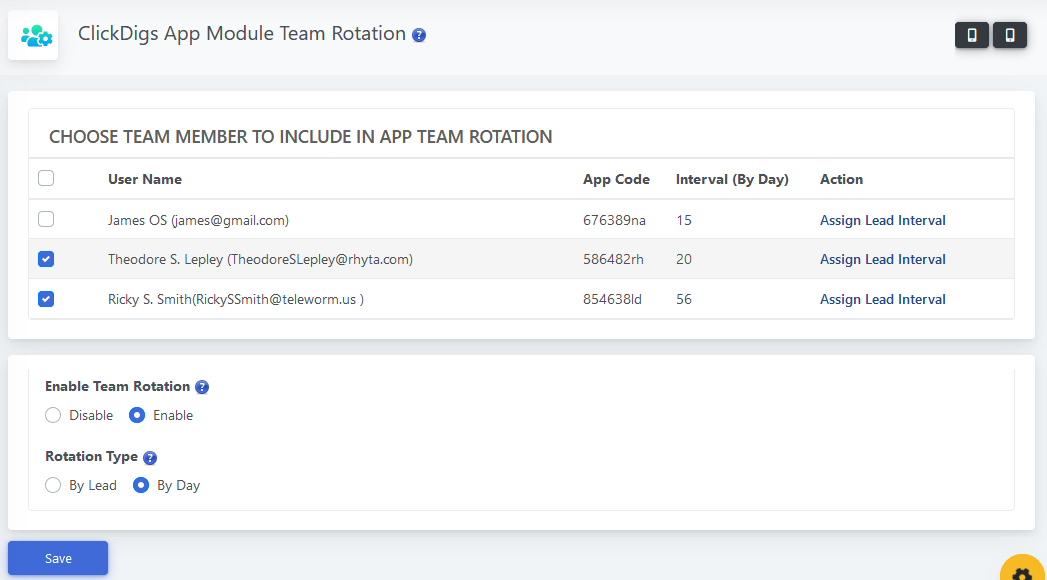Viewport: 1047px width, 580px height.
Task: Choose the By Lead rotation type
Action: pyautogui.click(x=54, y=485)
